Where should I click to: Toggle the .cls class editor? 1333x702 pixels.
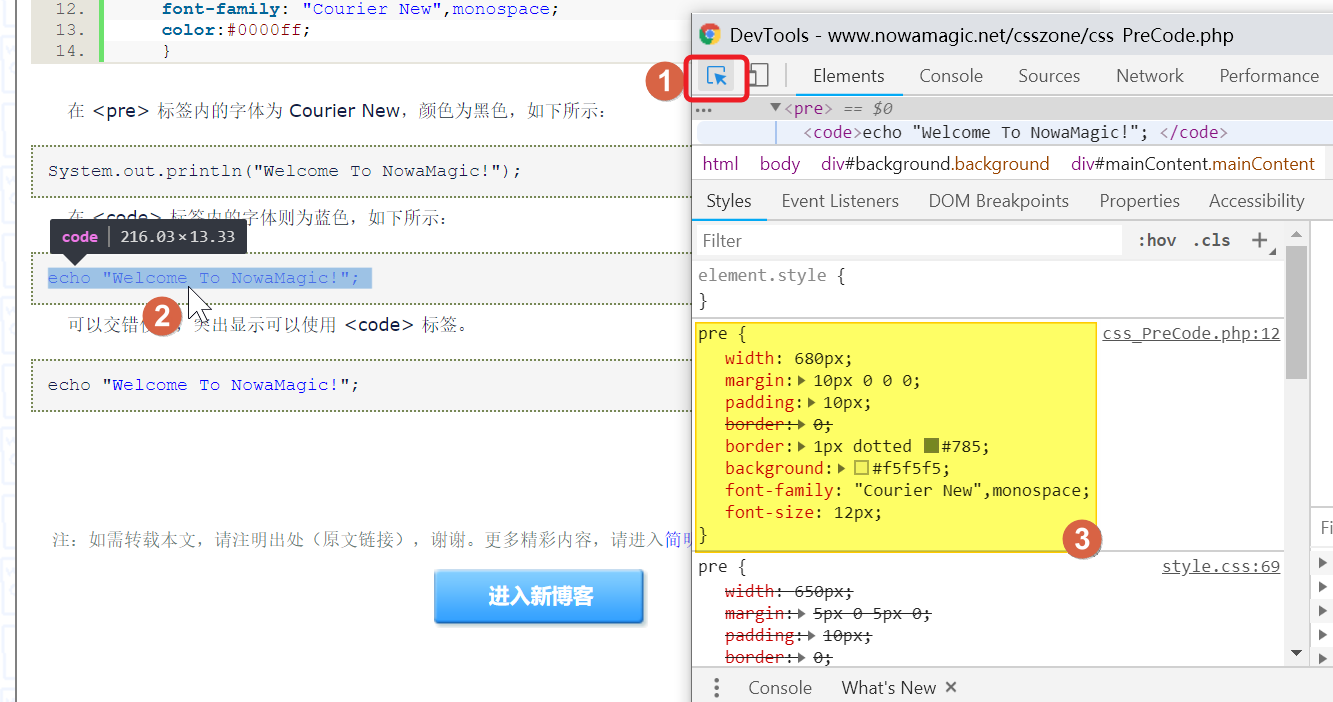(x=1211, y=240)
